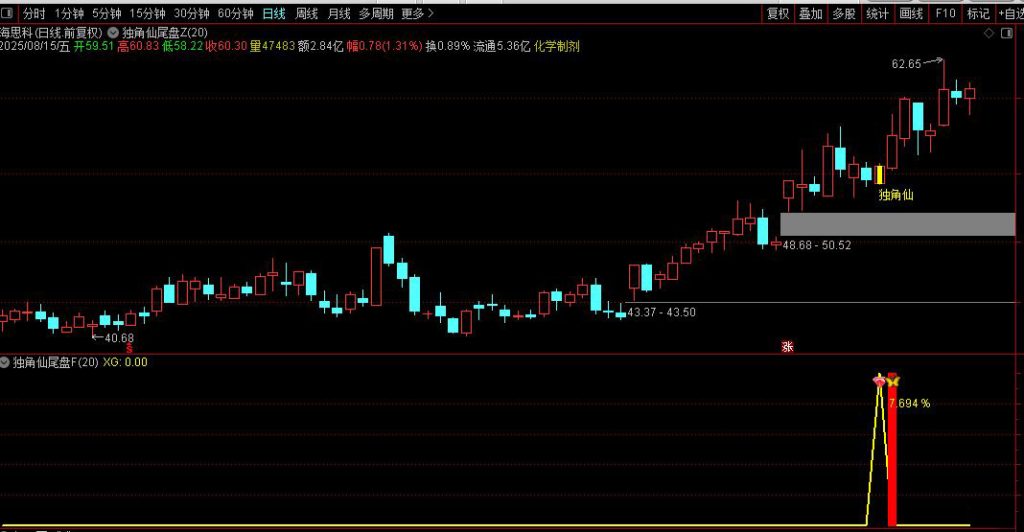Click the red 涨 marker on the chart

pos(787,347)
